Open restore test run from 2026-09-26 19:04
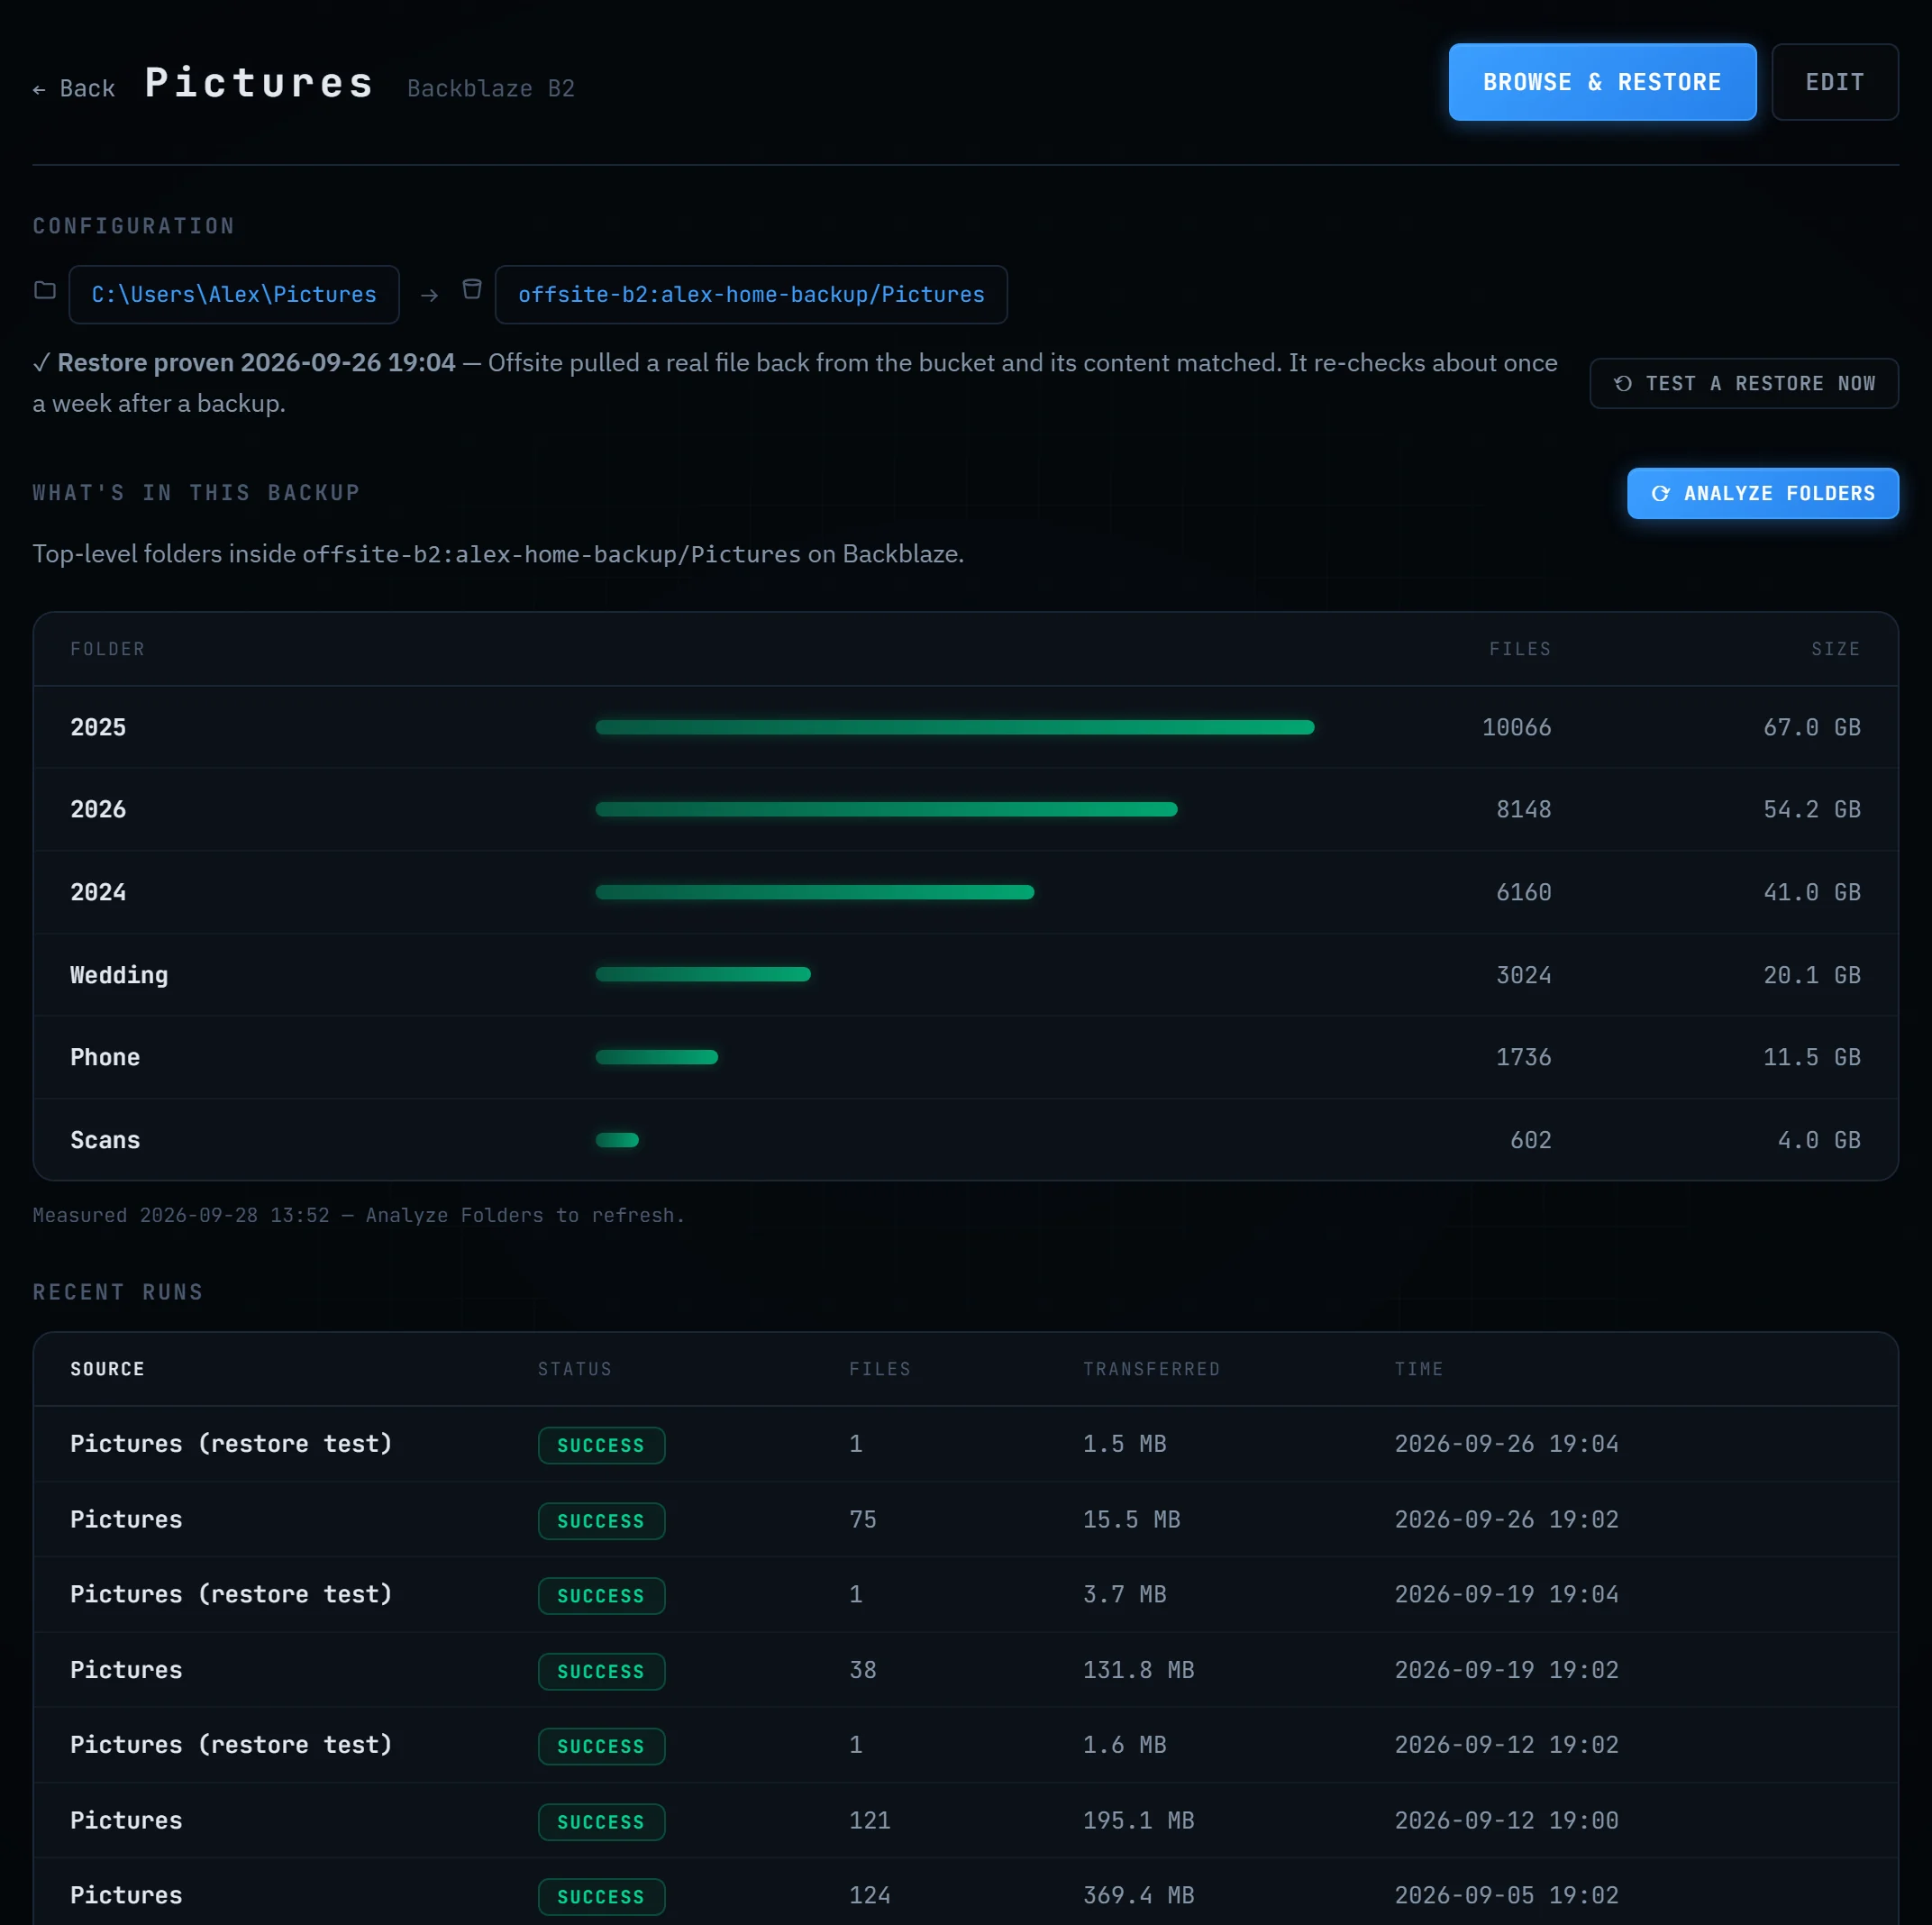 coord(965,1444)
